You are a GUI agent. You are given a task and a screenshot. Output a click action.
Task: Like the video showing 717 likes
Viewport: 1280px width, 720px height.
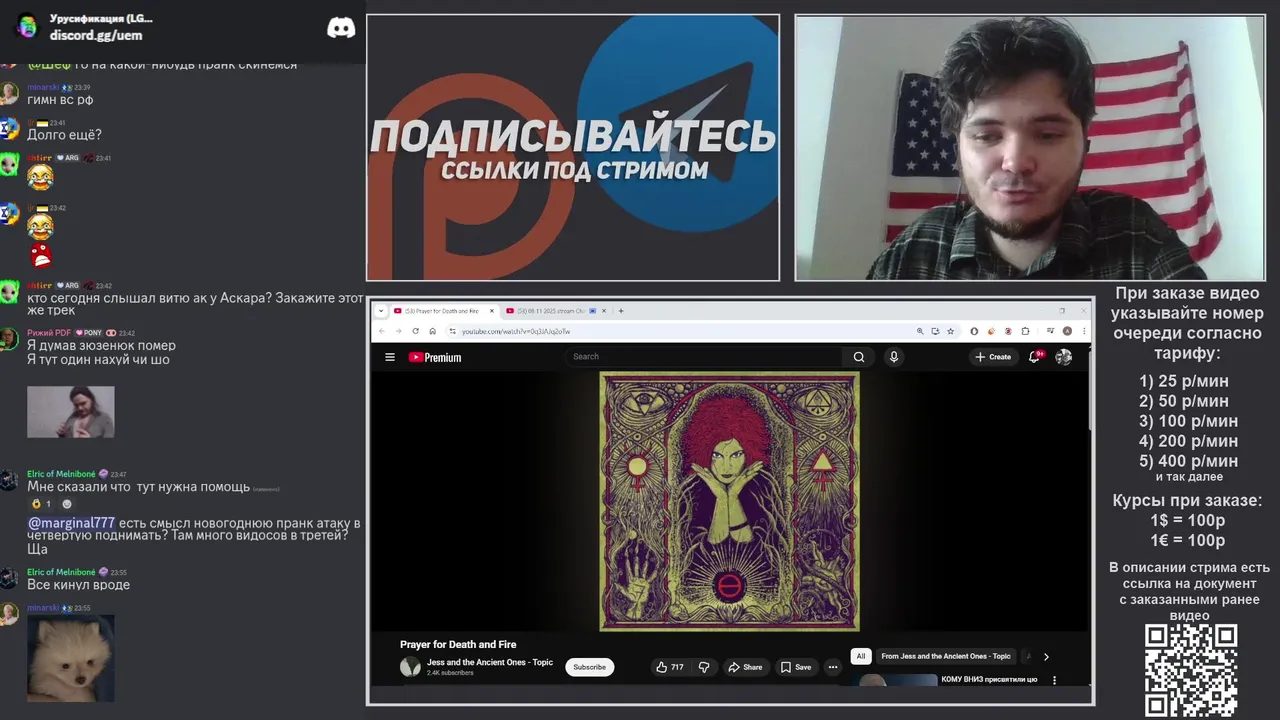point(670,667)
